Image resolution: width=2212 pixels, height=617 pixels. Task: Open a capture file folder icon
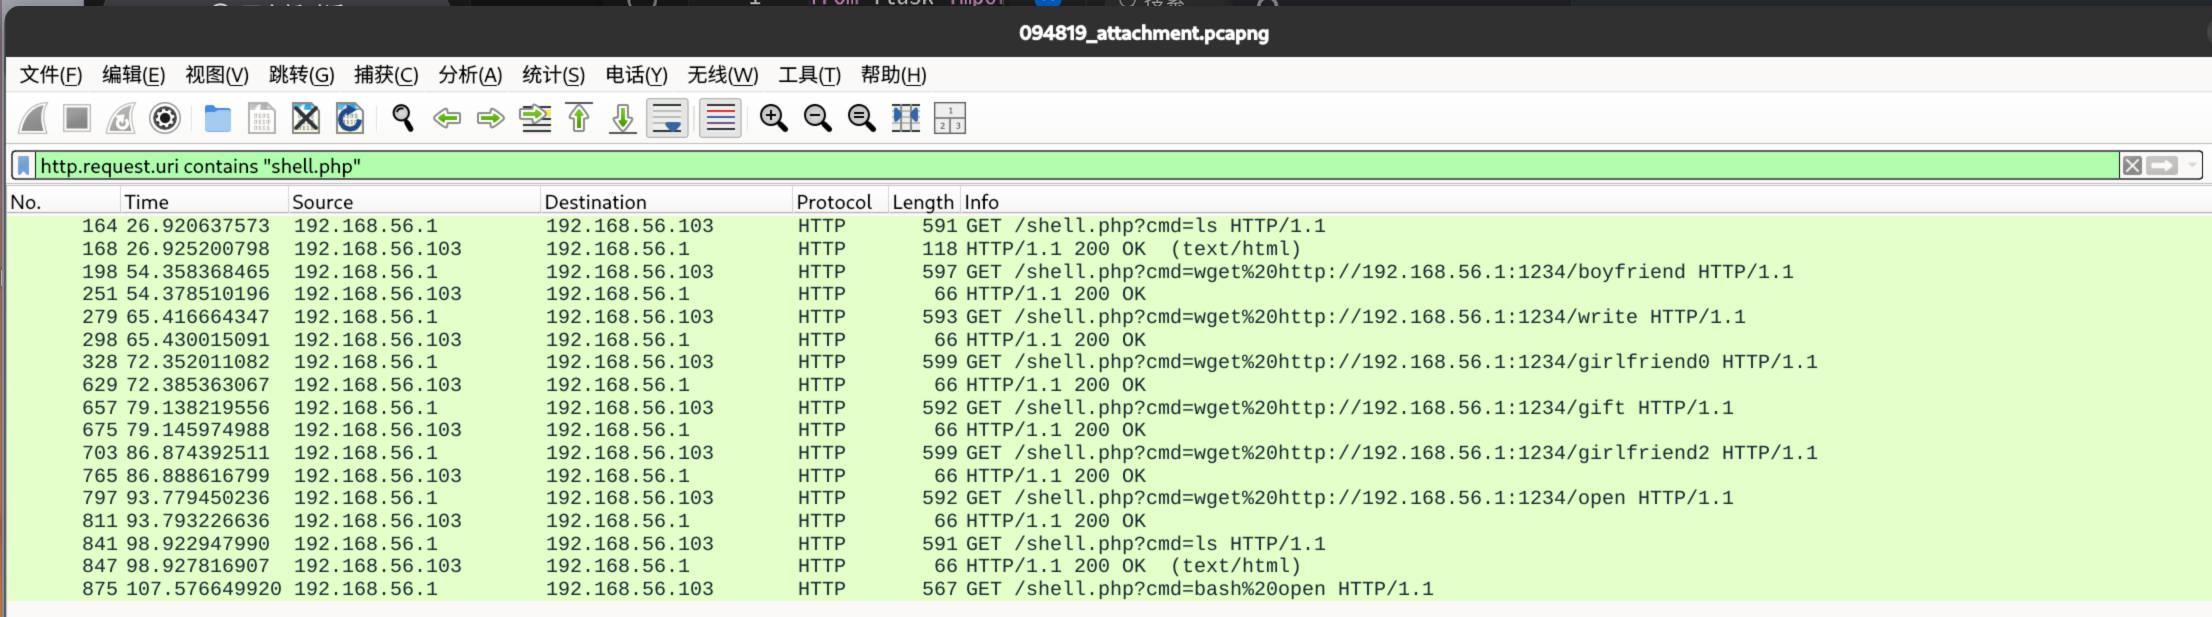217,119
